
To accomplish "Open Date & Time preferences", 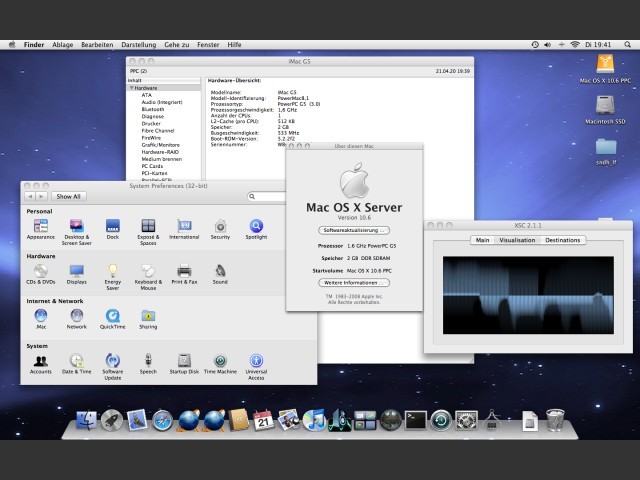I will 76,364.
